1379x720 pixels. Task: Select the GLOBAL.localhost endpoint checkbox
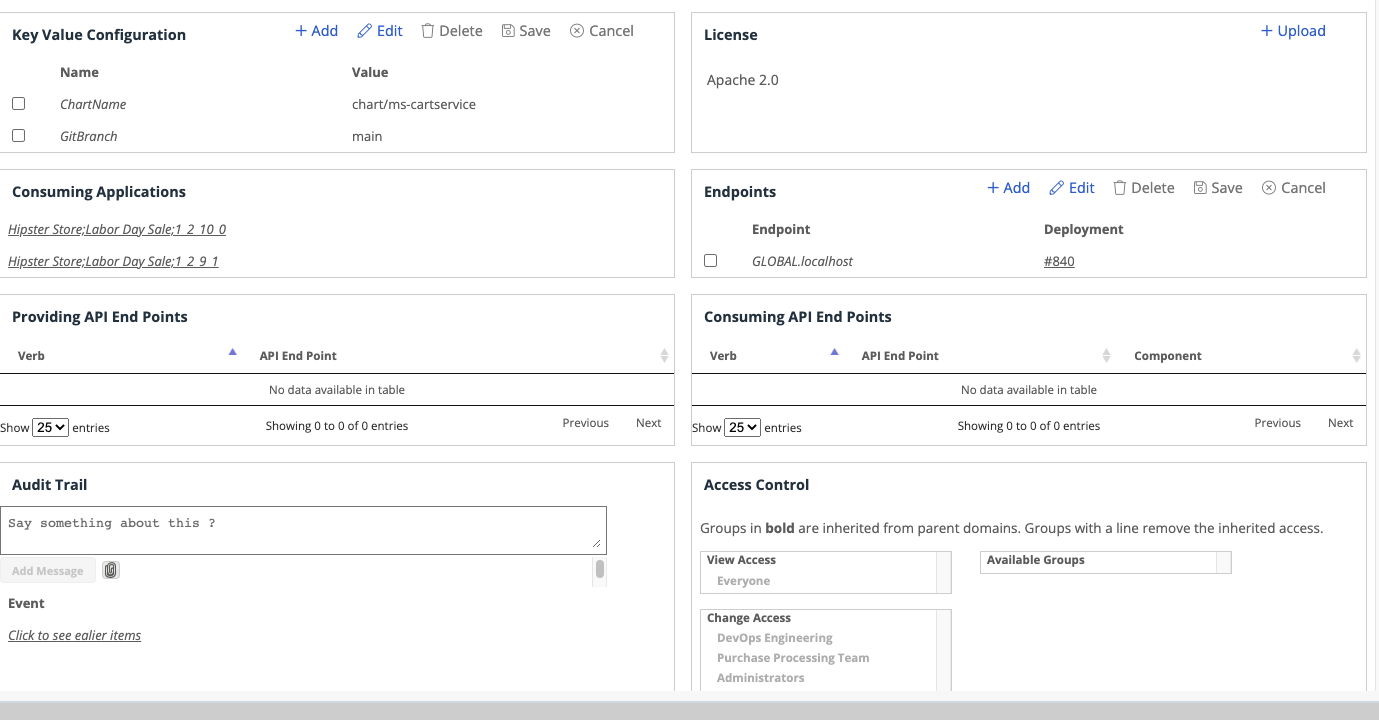711,261
